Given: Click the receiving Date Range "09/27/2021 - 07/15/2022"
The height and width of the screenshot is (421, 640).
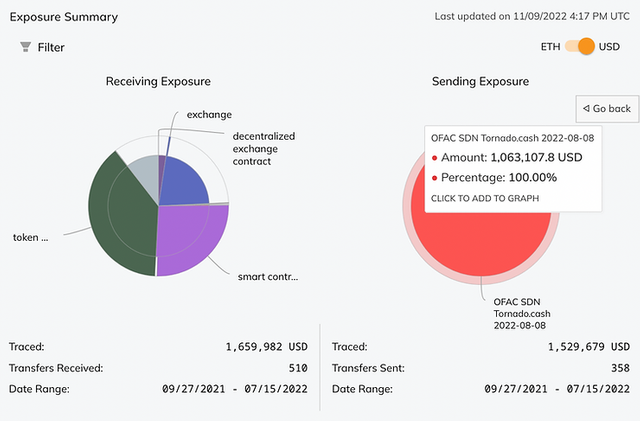Looking at the screenshot, I should (235, 389).
